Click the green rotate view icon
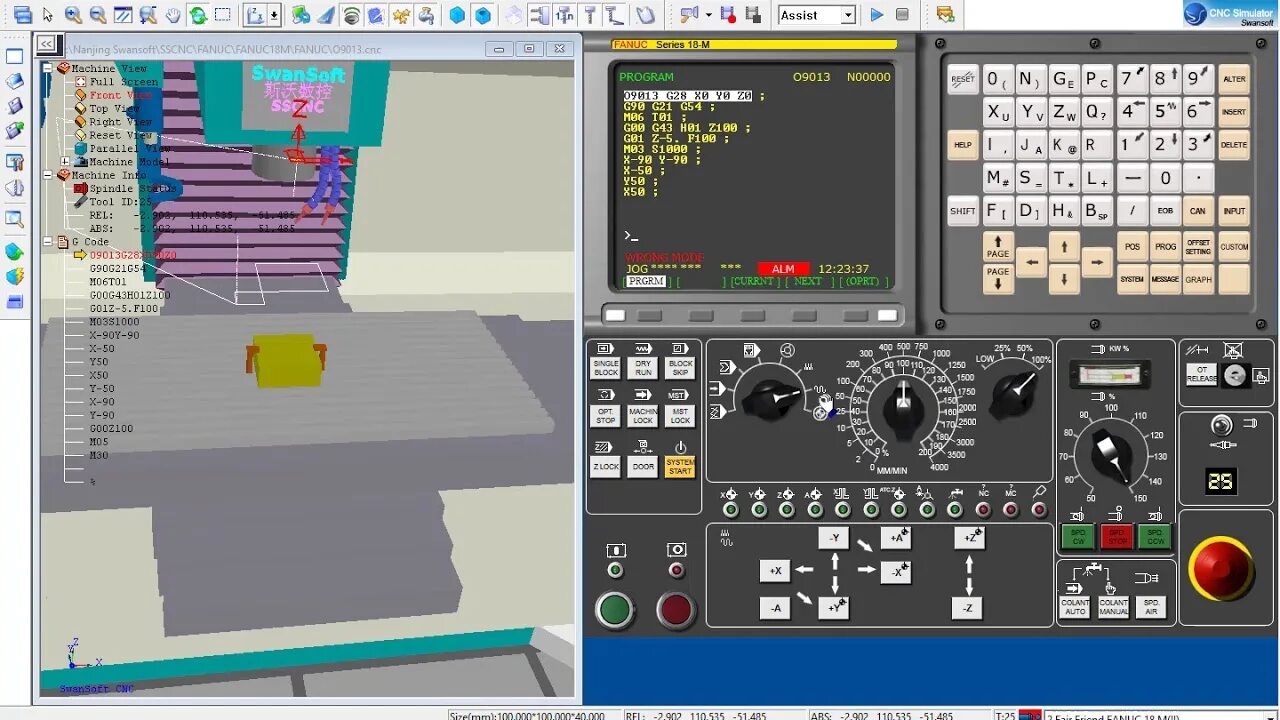Viewport: 1280px width, 720px height. point(198,15)
